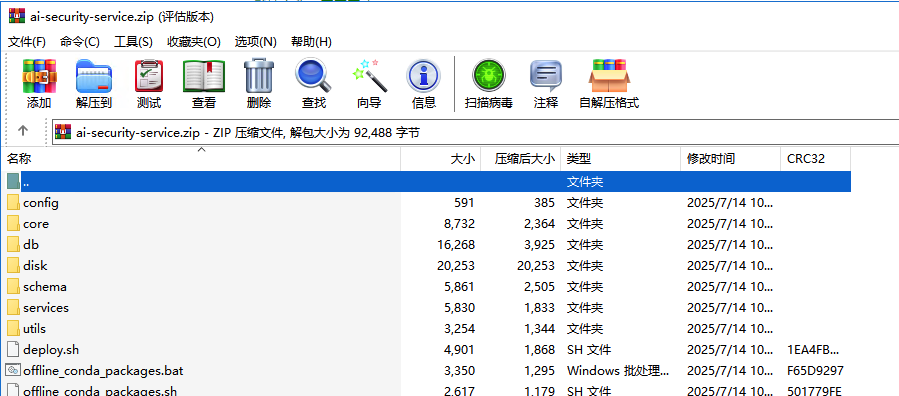Image resolution: width=899 pixels, height=396 pixels.
Task: Click the WinRAR icon in title bar
Action: click(x=17, y=16)
